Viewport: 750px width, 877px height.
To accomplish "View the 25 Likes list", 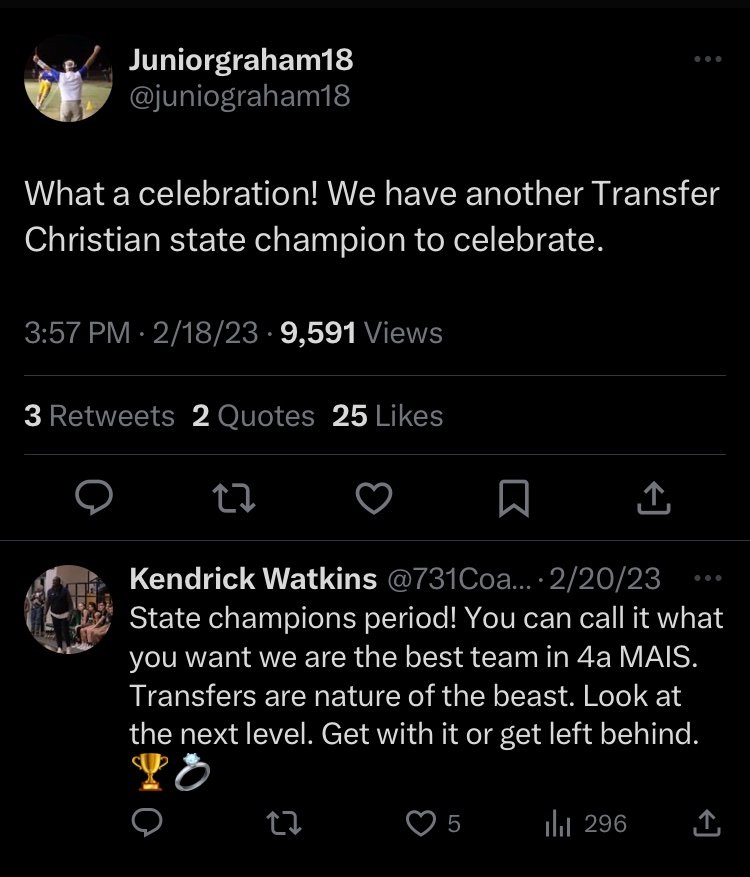I will coord(387,416).
